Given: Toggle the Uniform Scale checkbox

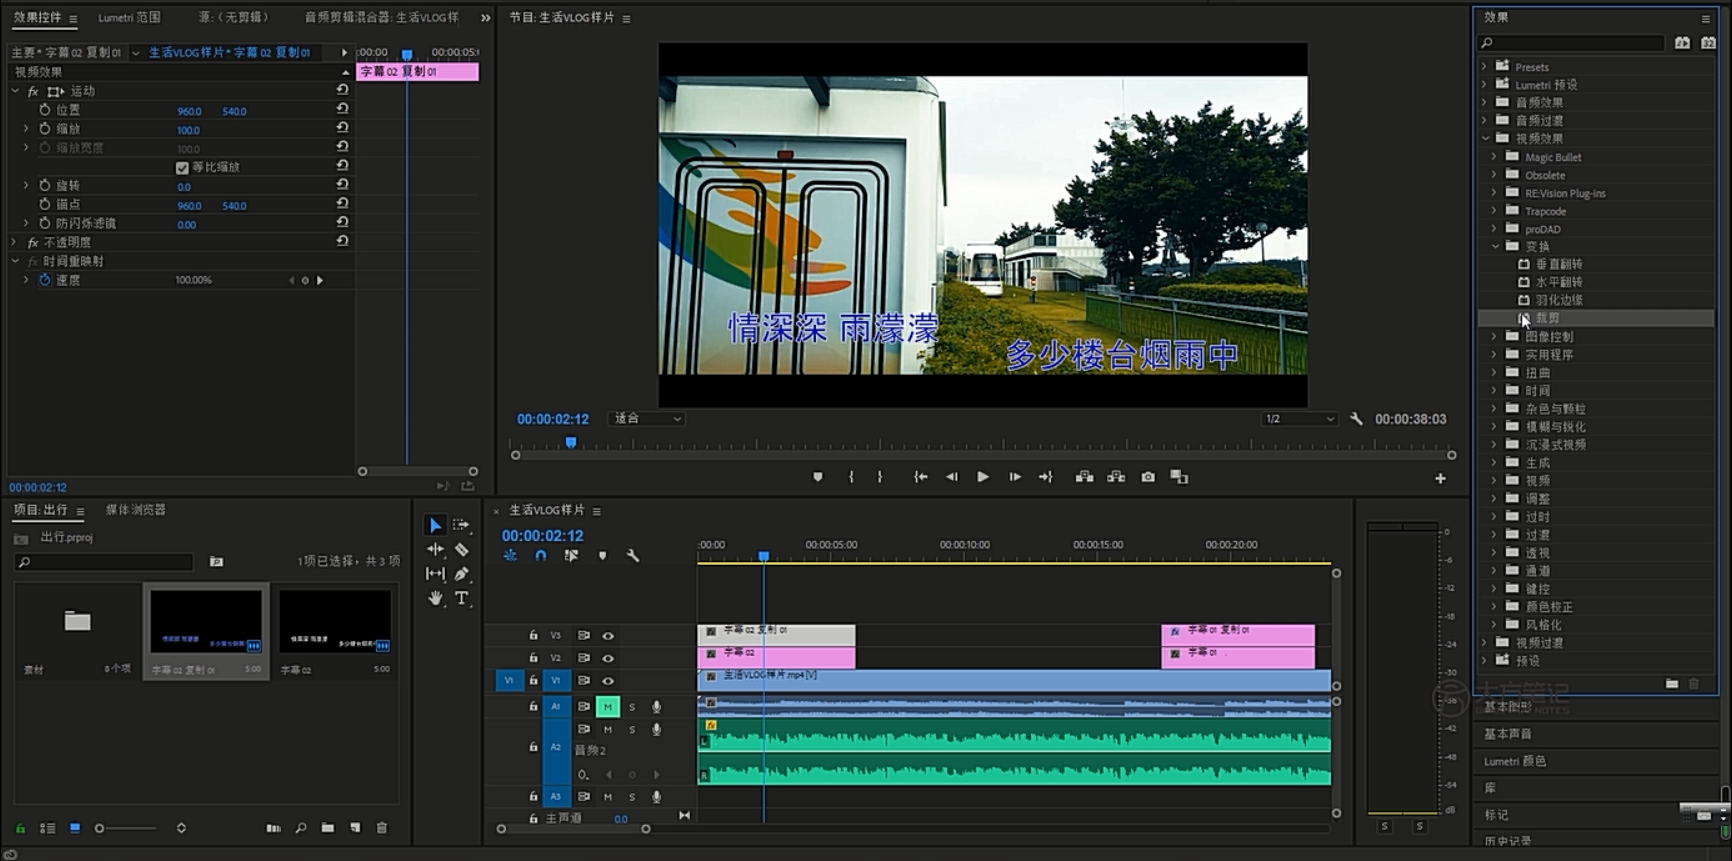Looking at the screenshot, I should 182,167.
